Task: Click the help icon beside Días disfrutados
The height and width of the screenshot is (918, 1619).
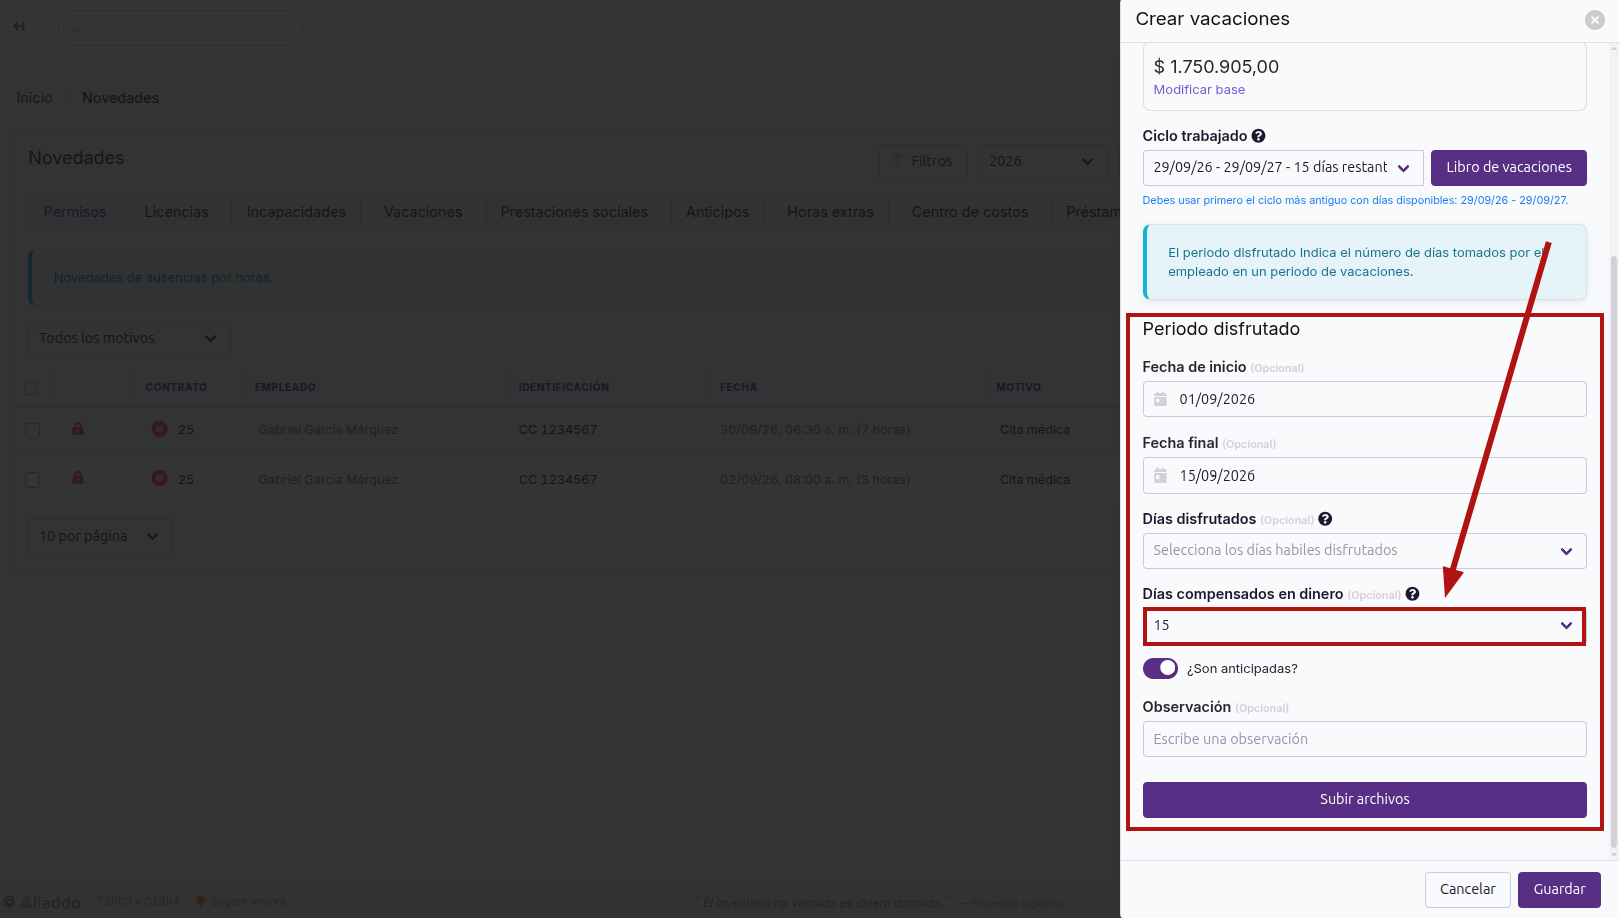Action: pyautogui.click(x=1325, y=519)
